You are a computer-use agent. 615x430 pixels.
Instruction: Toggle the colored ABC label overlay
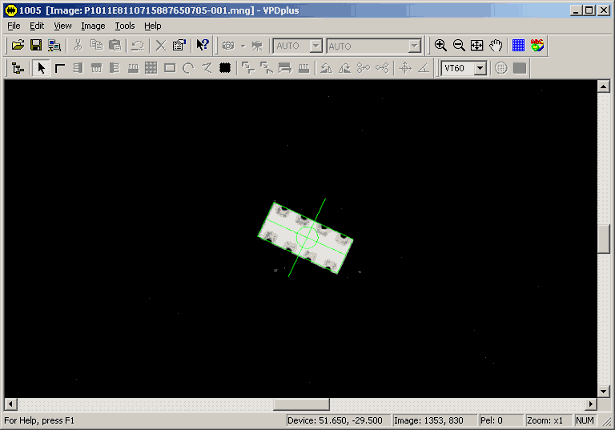pyautogui.click(x=537, y=46)
